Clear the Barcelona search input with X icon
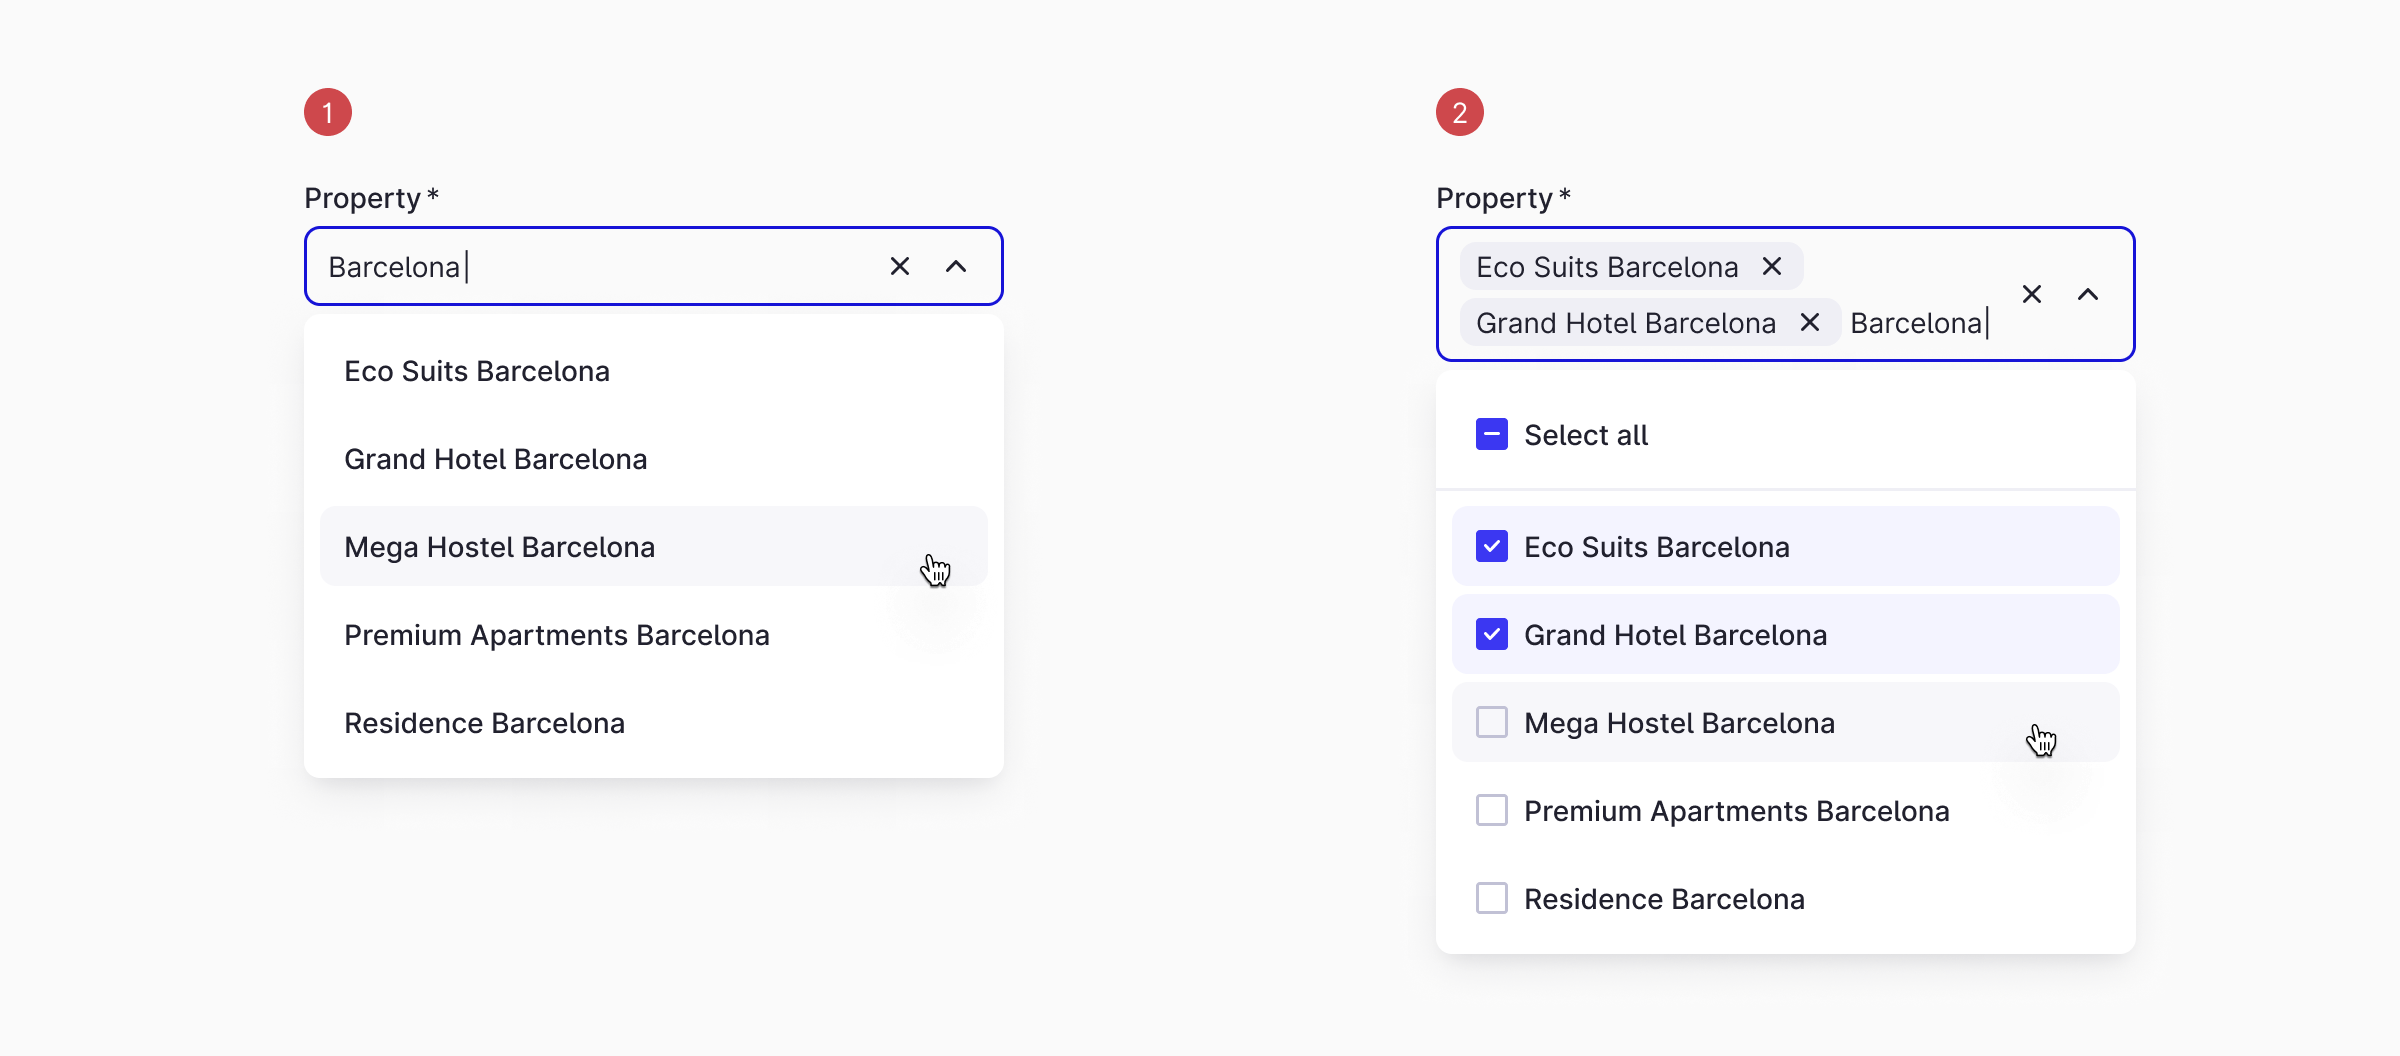This screenshot has width=2400, height=1056. click(x=899, y=266)
